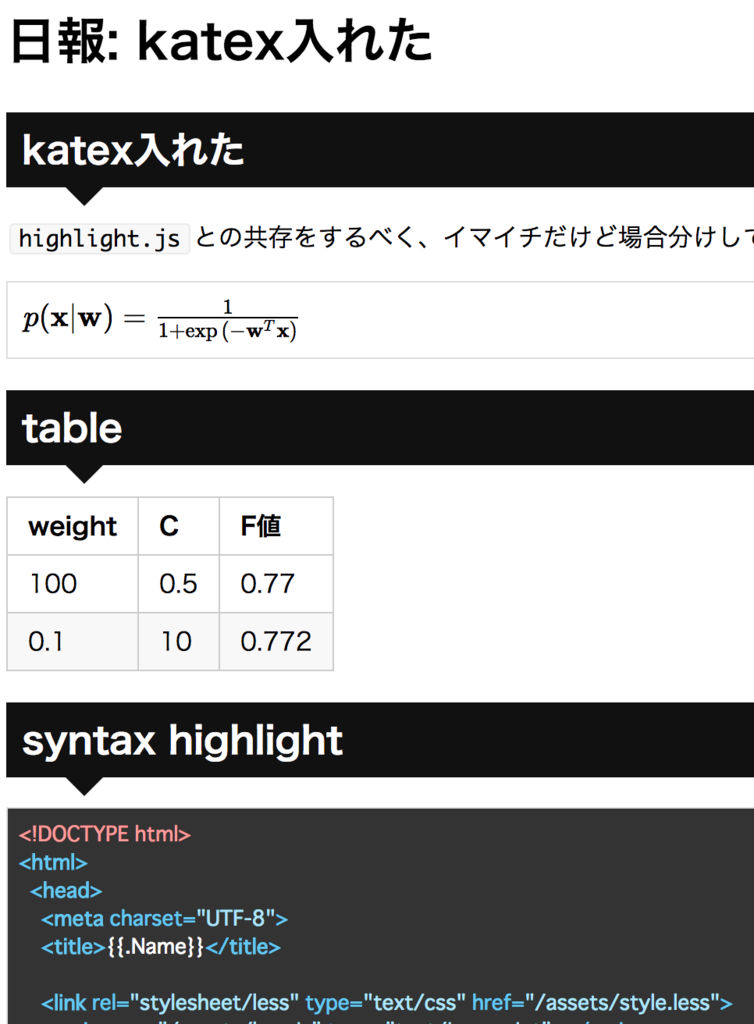Select table cell '0.1'
The height and width of the screenshot is (1024, 754).
pyautogui.click(x=72, y=641)
